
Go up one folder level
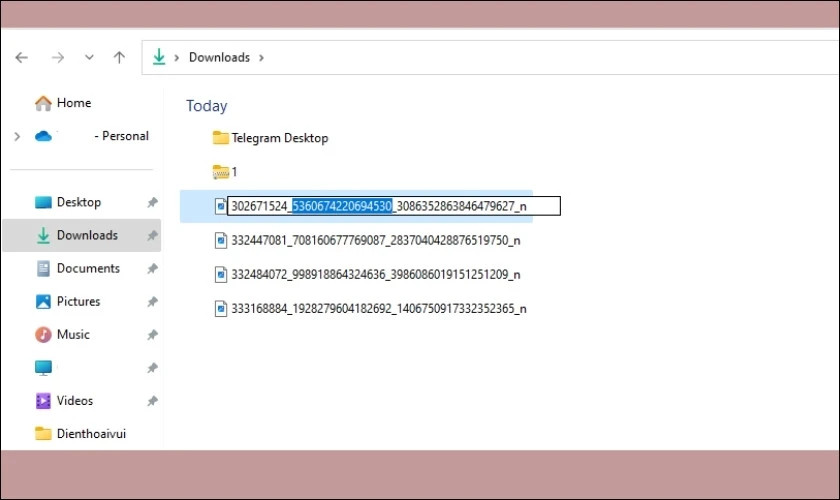coord(119,57)
